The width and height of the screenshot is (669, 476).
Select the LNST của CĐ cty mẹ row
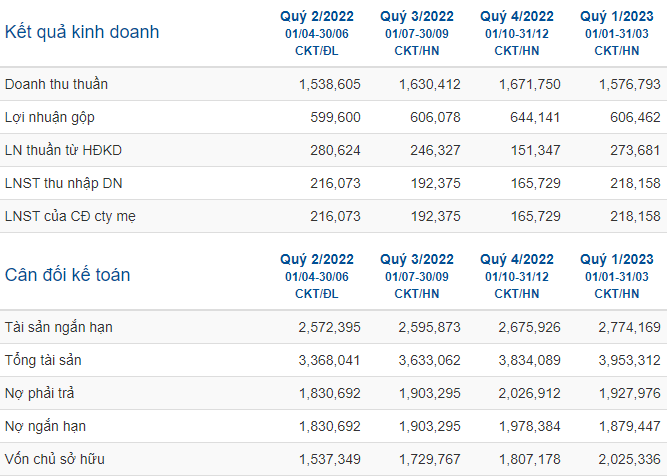(x=334, y=216)
